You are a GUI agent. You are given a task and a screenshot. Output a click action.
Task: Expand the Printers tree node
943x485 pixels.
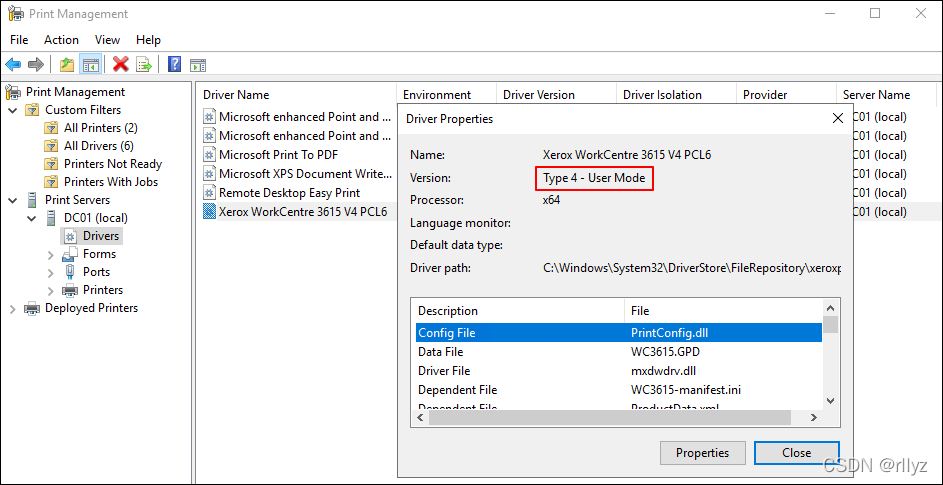coord(51,290)
